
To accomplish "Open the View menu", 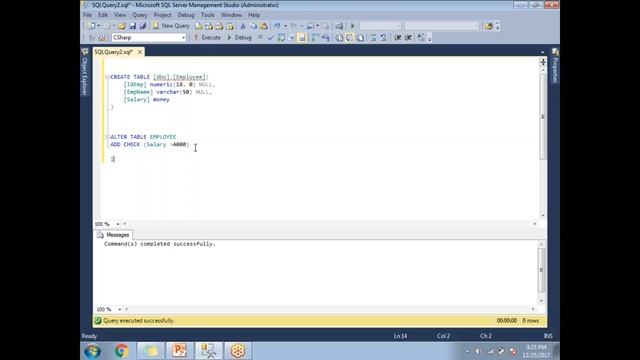I will point(120,15).
